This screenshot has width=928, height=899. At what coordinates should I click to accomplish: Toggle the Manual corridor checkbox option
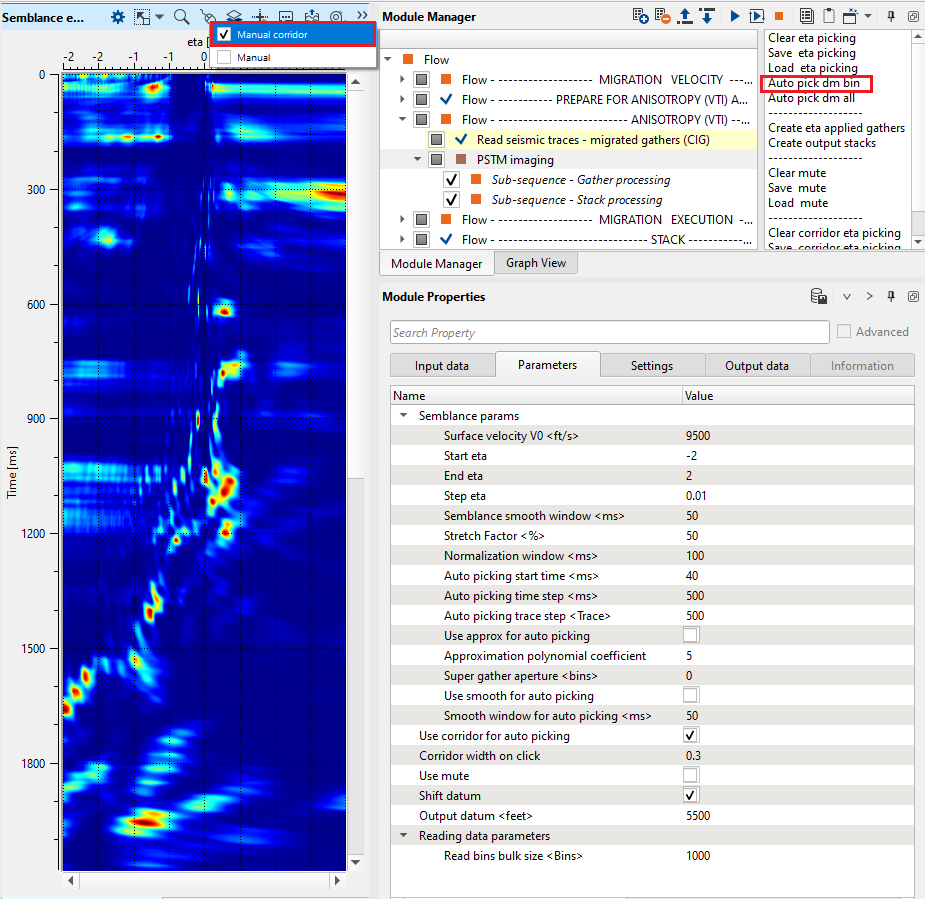click(x=225, y=34)
